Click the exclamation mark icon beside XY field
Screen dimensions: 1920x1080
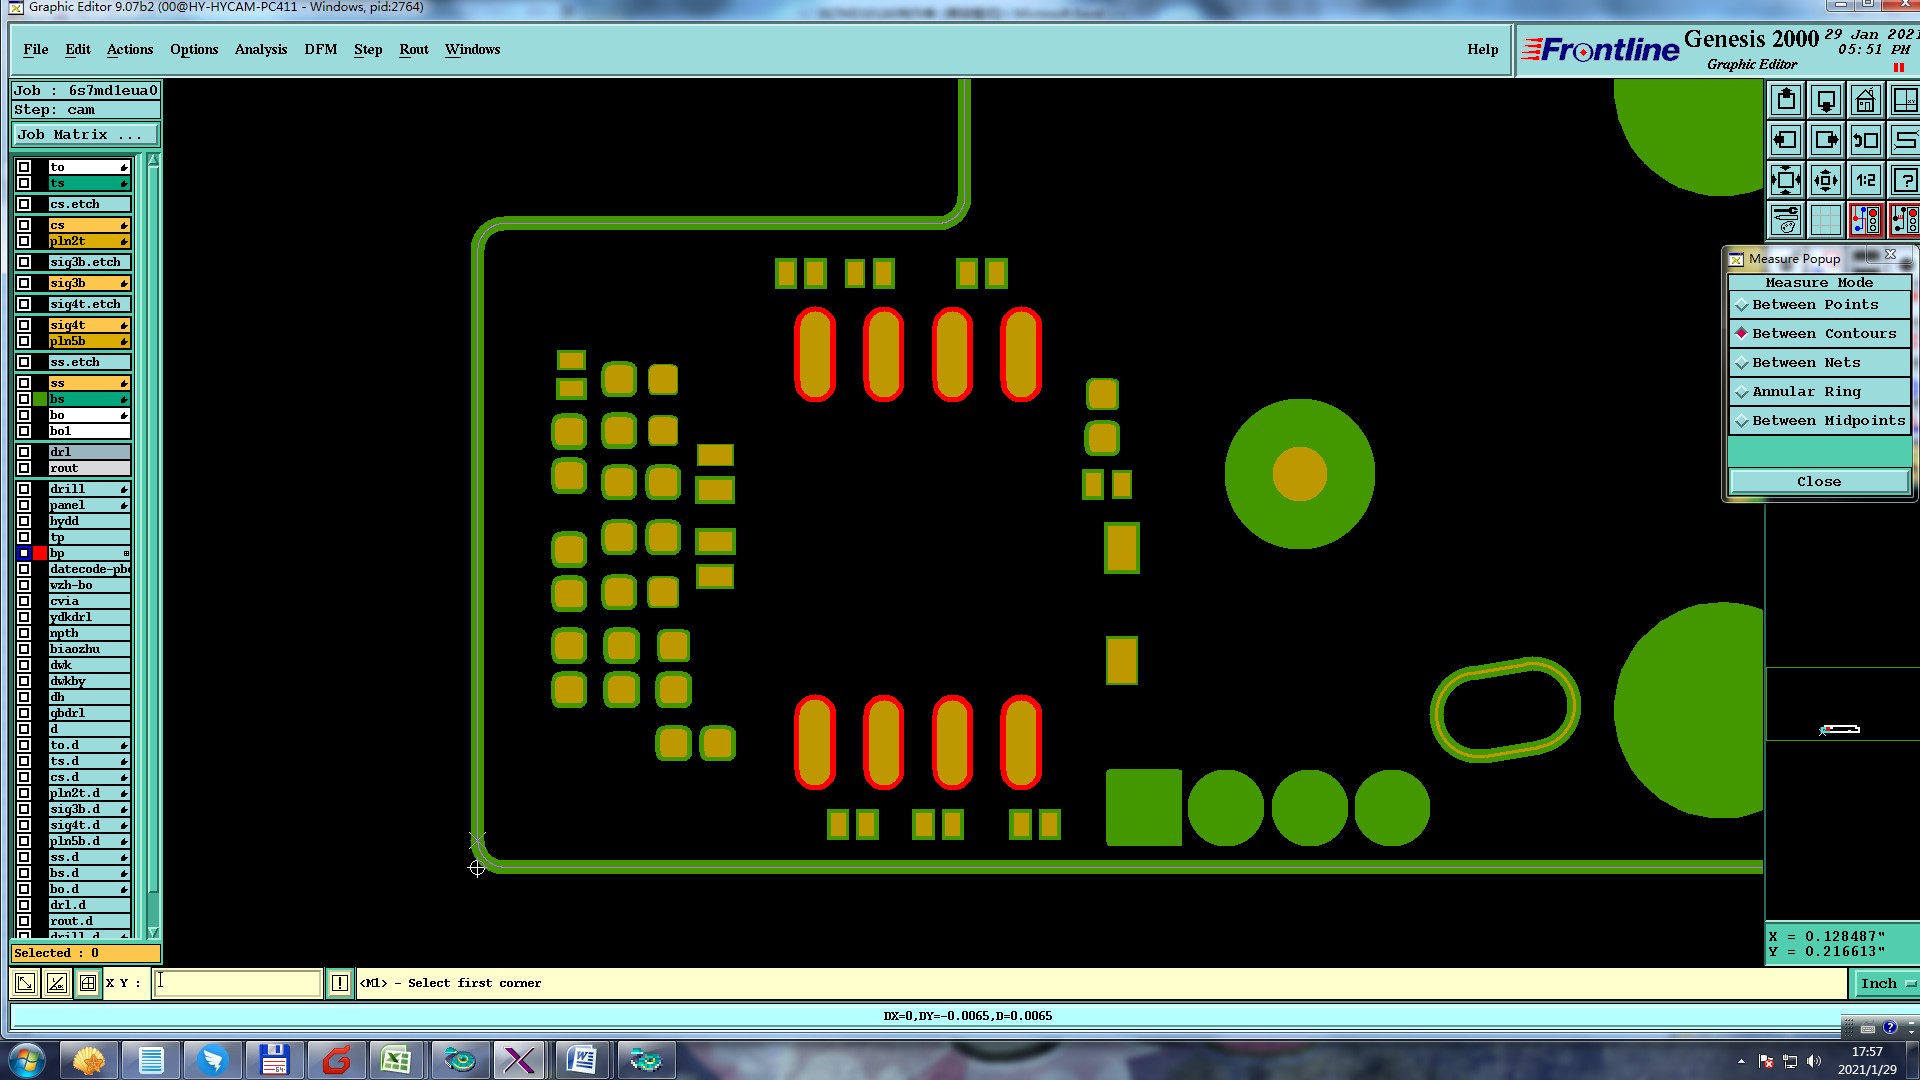(x=340, y=983)
